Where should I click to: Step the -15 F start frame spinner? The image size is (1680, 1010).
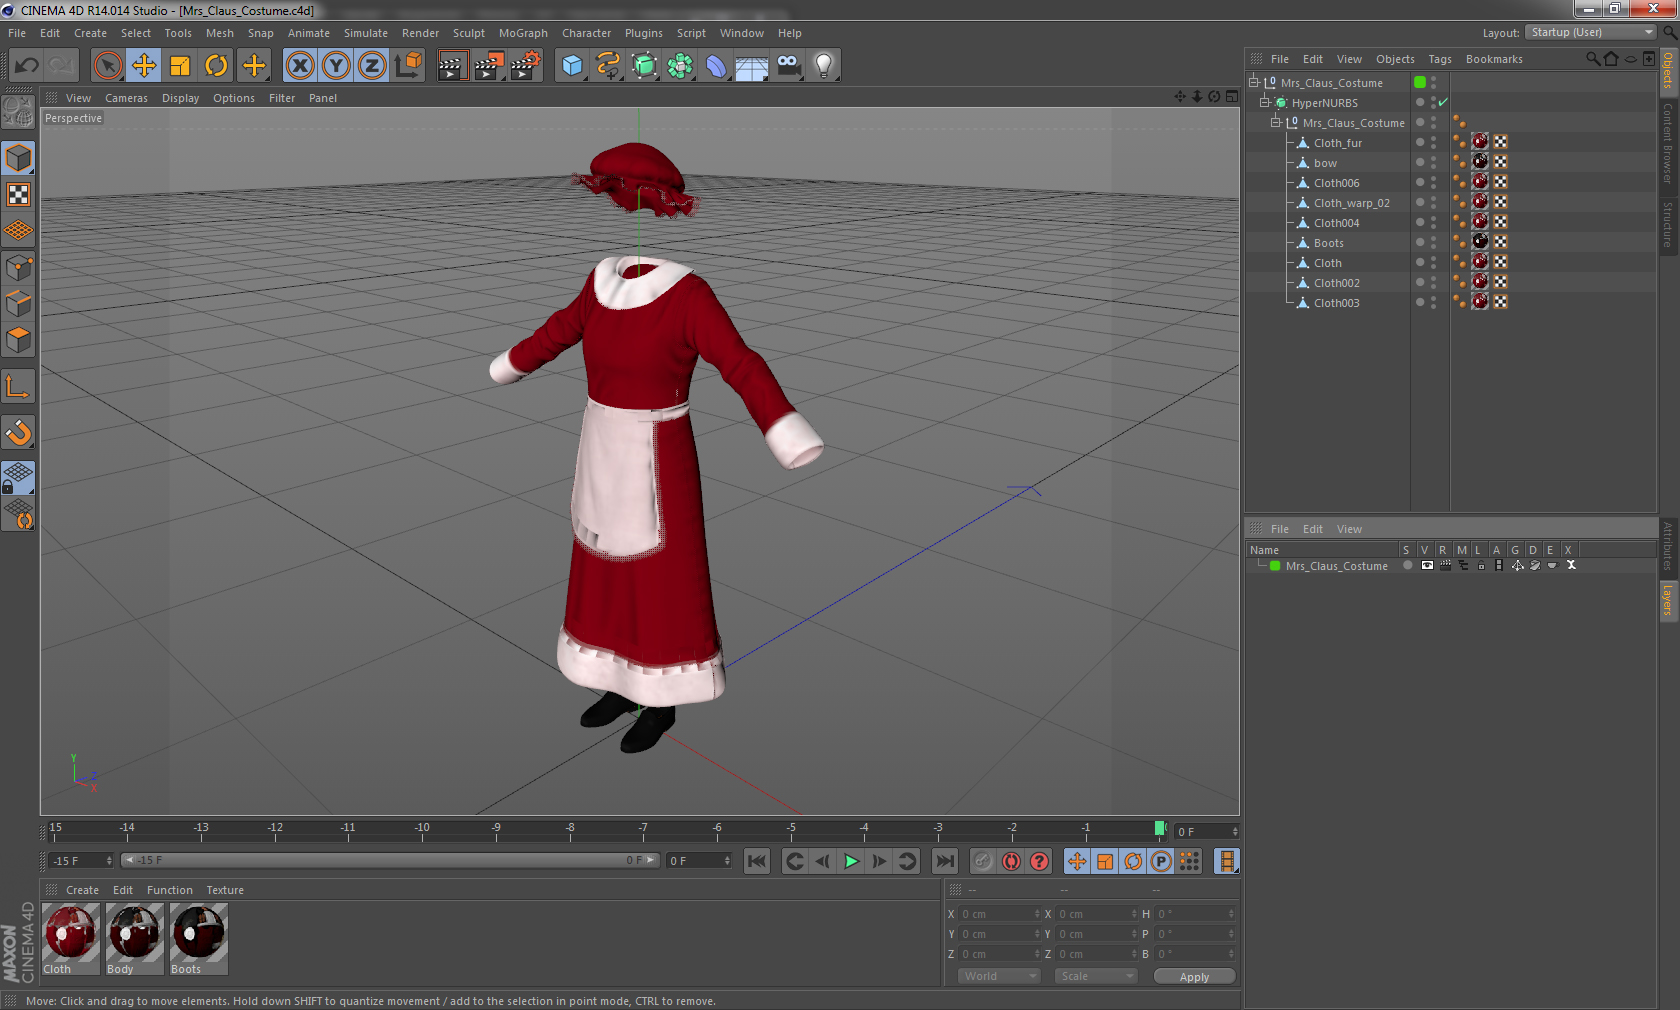[x=109, y=860]
